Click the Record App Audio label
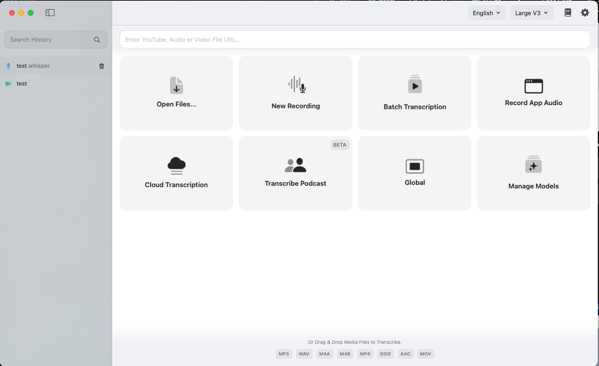Image resolution: width=599 pixels, height=366 pixels. pos(534,103)
